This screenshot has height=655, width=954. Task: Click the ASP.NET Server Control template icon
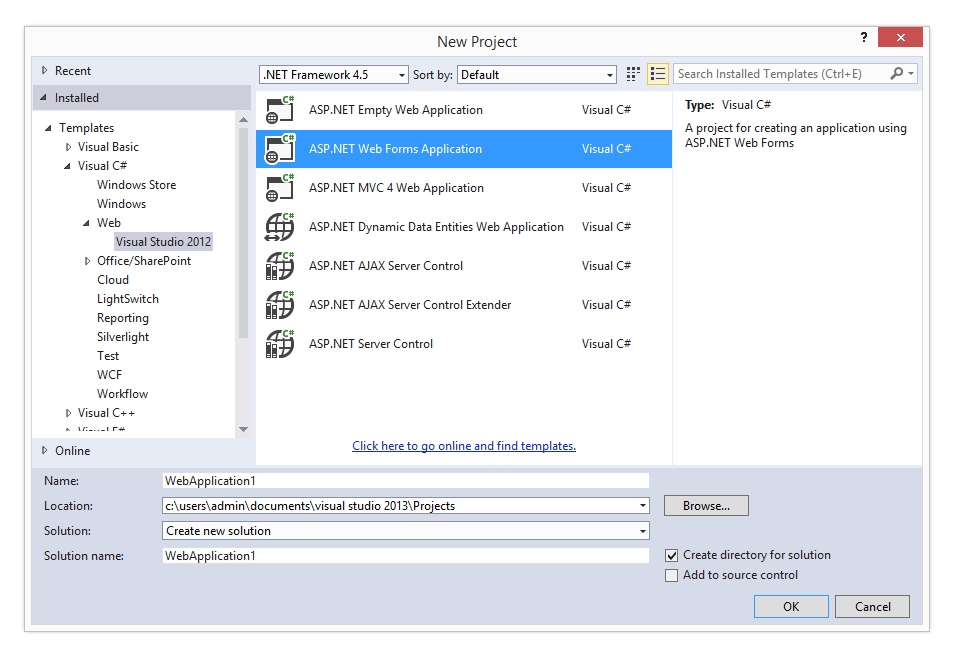click(x=279, y=344)
